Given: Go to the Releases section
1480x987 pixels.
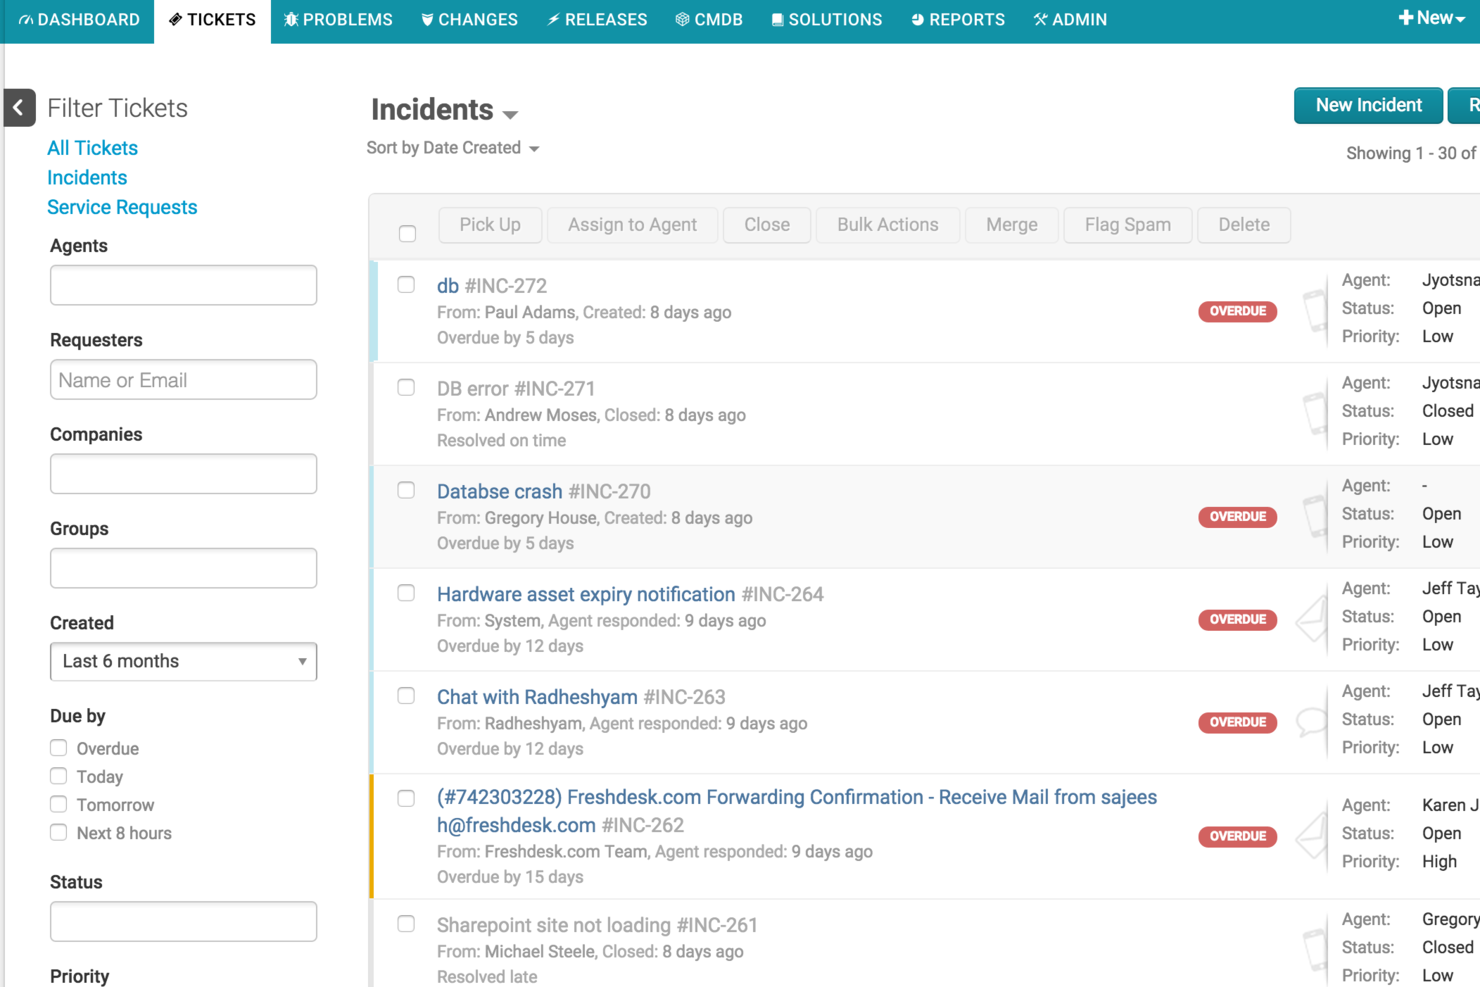Looking at the screenshot, I should (597, 19).
